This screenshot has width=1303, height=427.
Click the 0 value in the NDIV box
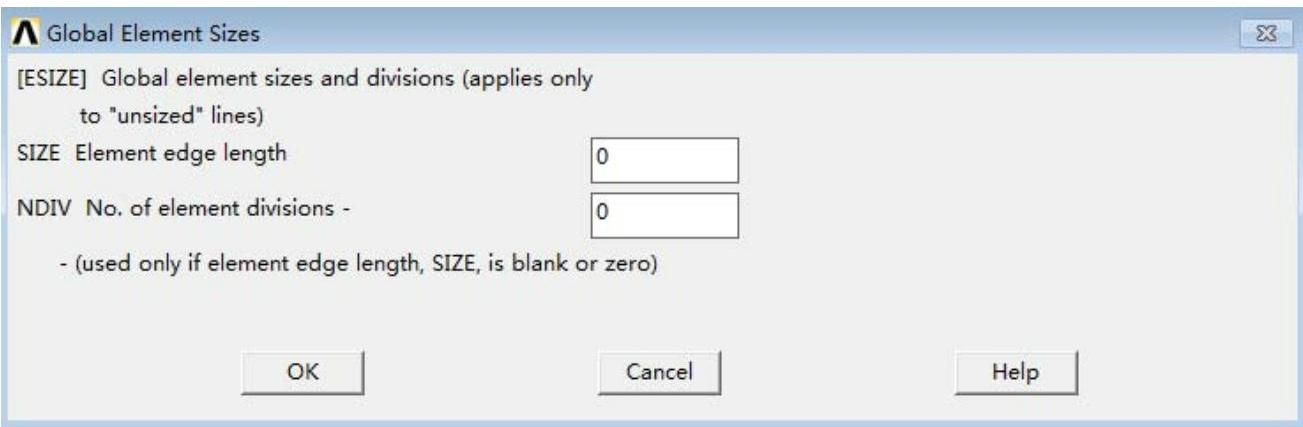(x=600, y=213)
